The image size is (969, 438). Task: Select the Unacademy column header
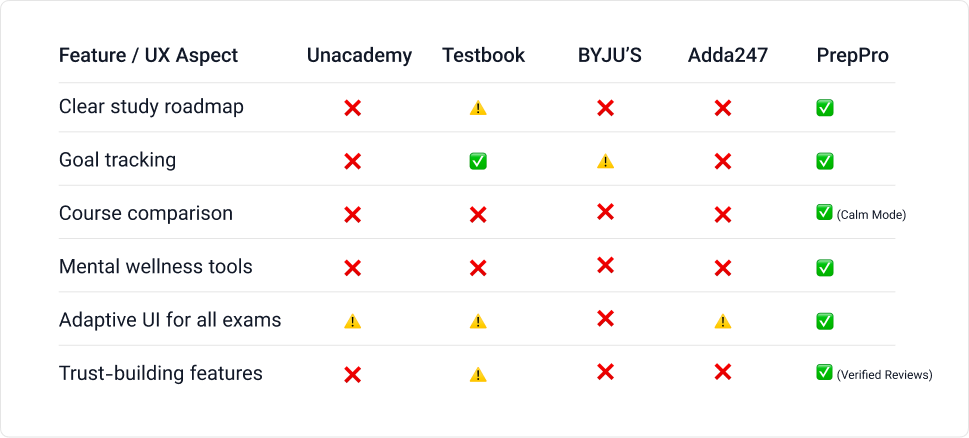pos(359,56)
